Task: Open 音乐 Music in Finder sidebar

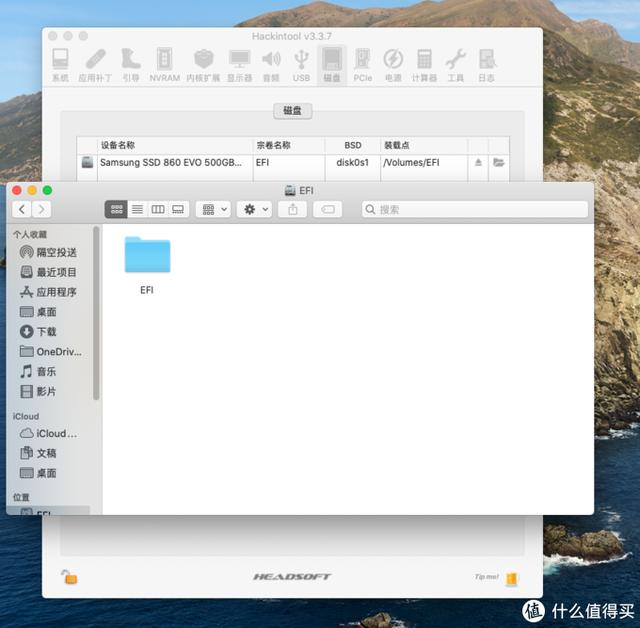Action: click(38, 372)
